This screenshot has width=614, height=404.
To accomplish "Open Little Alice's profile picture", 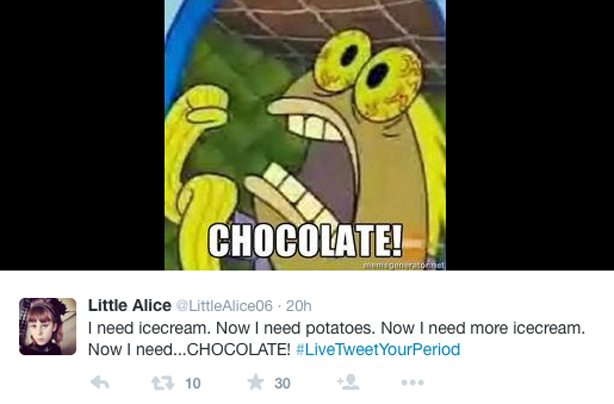I will coord(48,326).
